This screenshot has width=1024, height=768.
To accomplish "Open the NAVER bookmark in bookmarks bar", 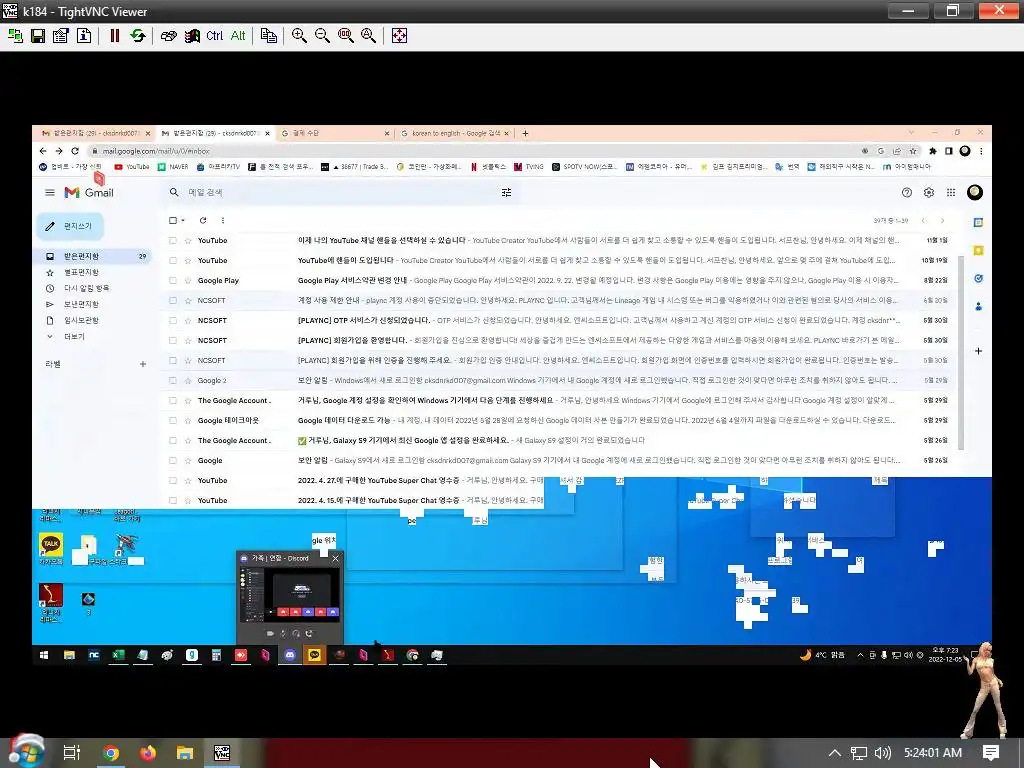I will point(173,167).
